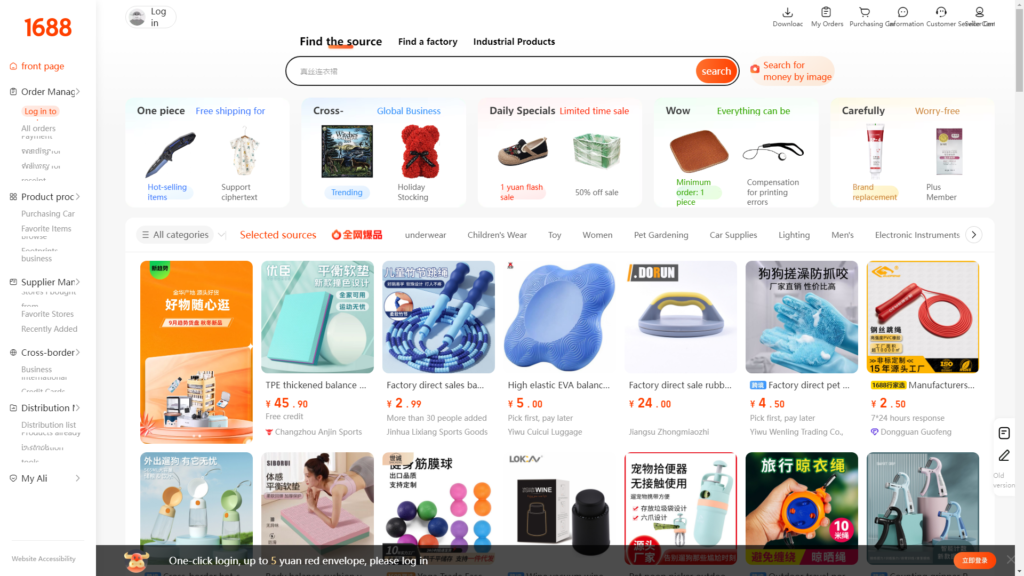Viewport: 1024px width, 576px height.
Task: Click the note icon on right floating panel
Action: tap(1004, 433)
